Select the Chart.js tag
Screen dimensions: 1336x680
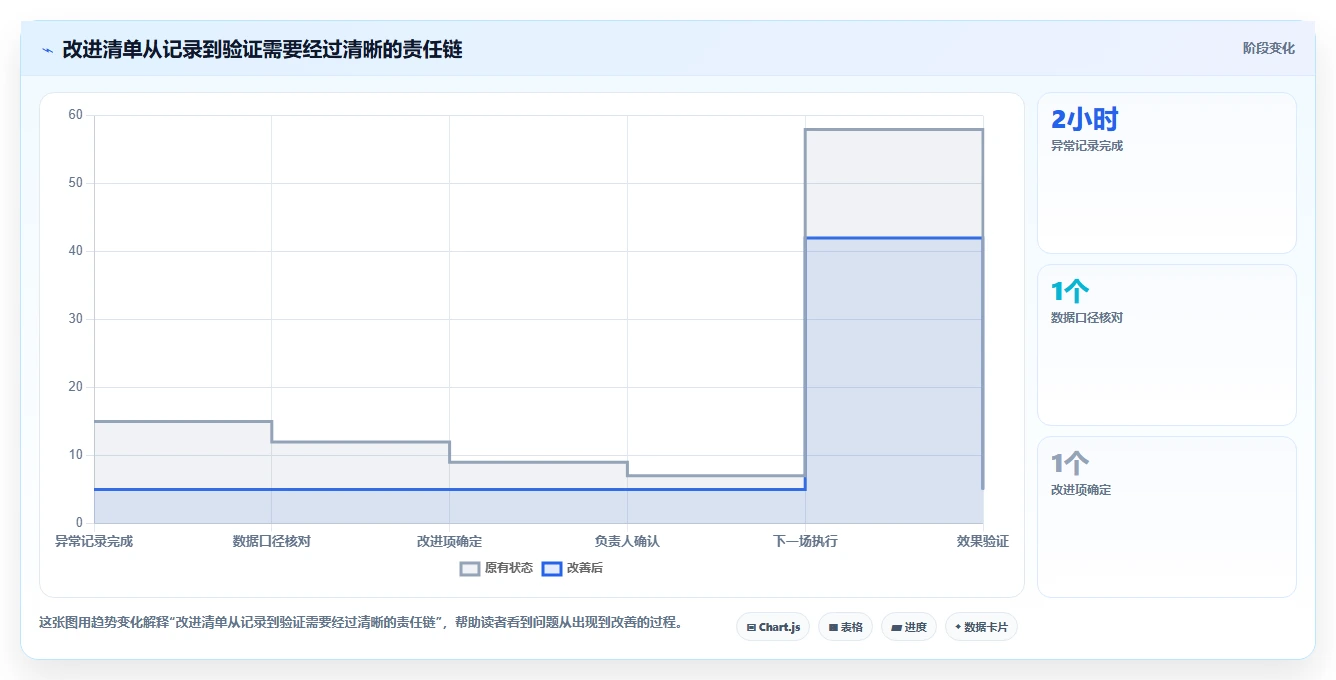click(773, 627)
